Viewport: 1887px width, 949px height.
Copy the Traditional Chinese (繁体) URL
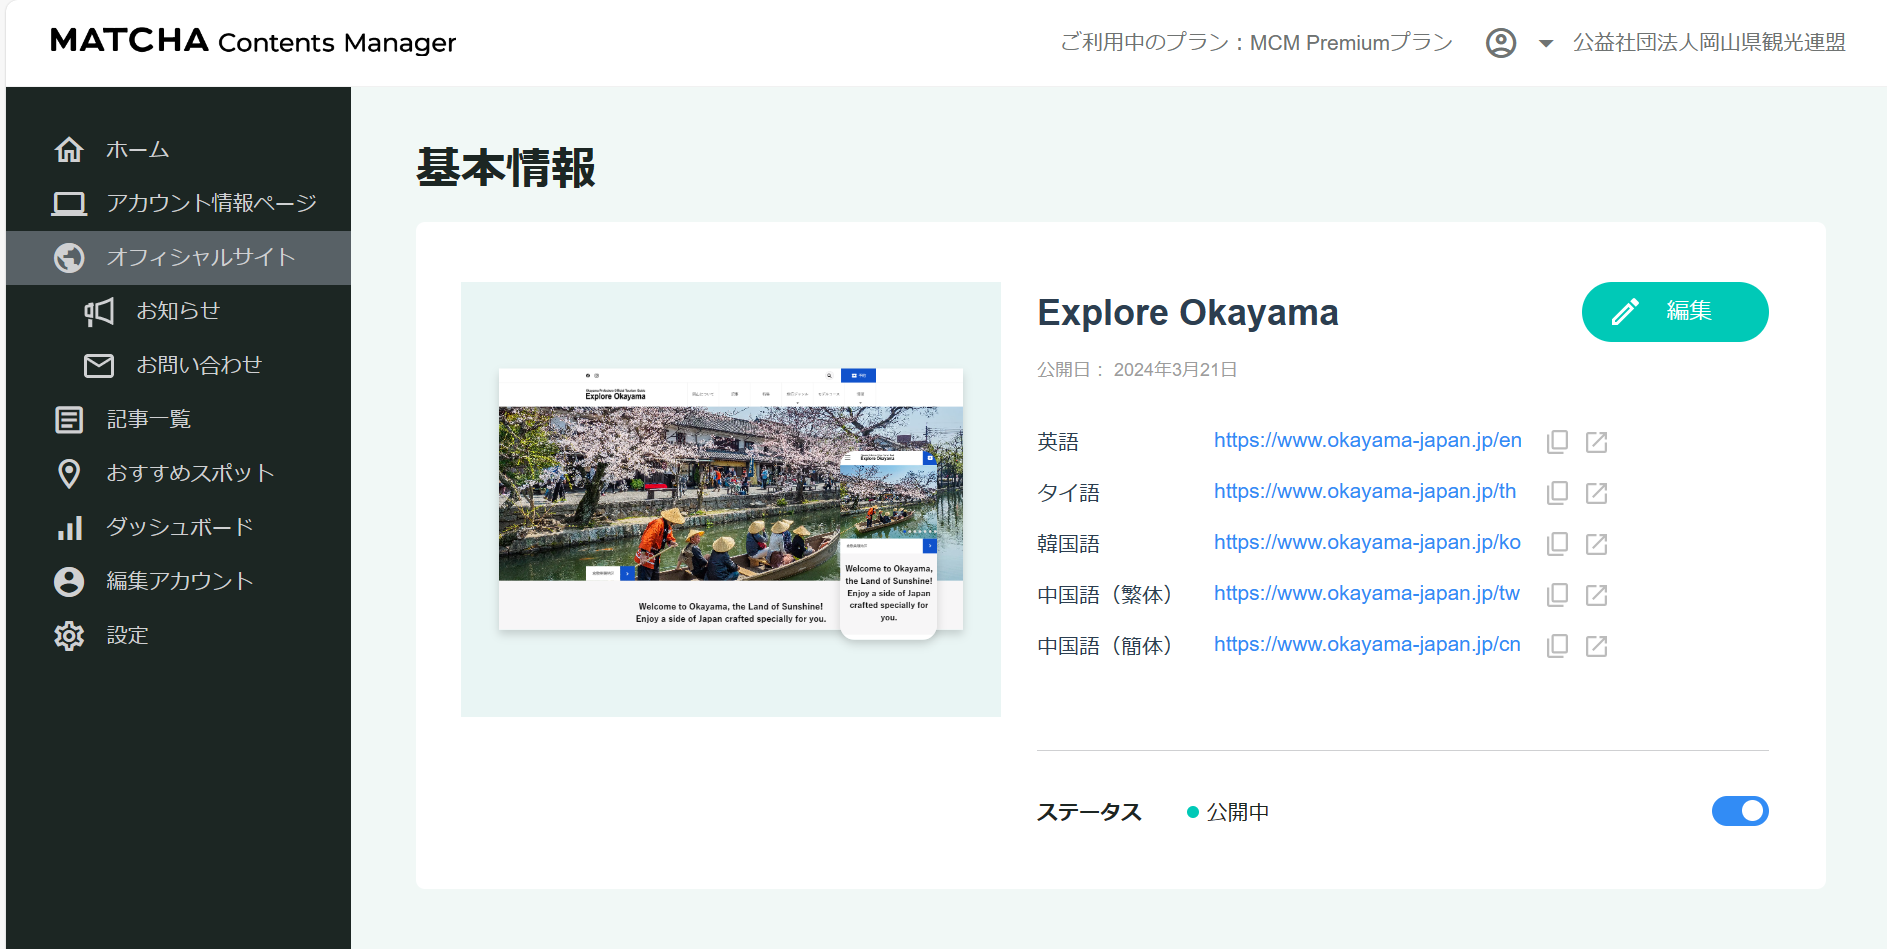coord(1557,595)
